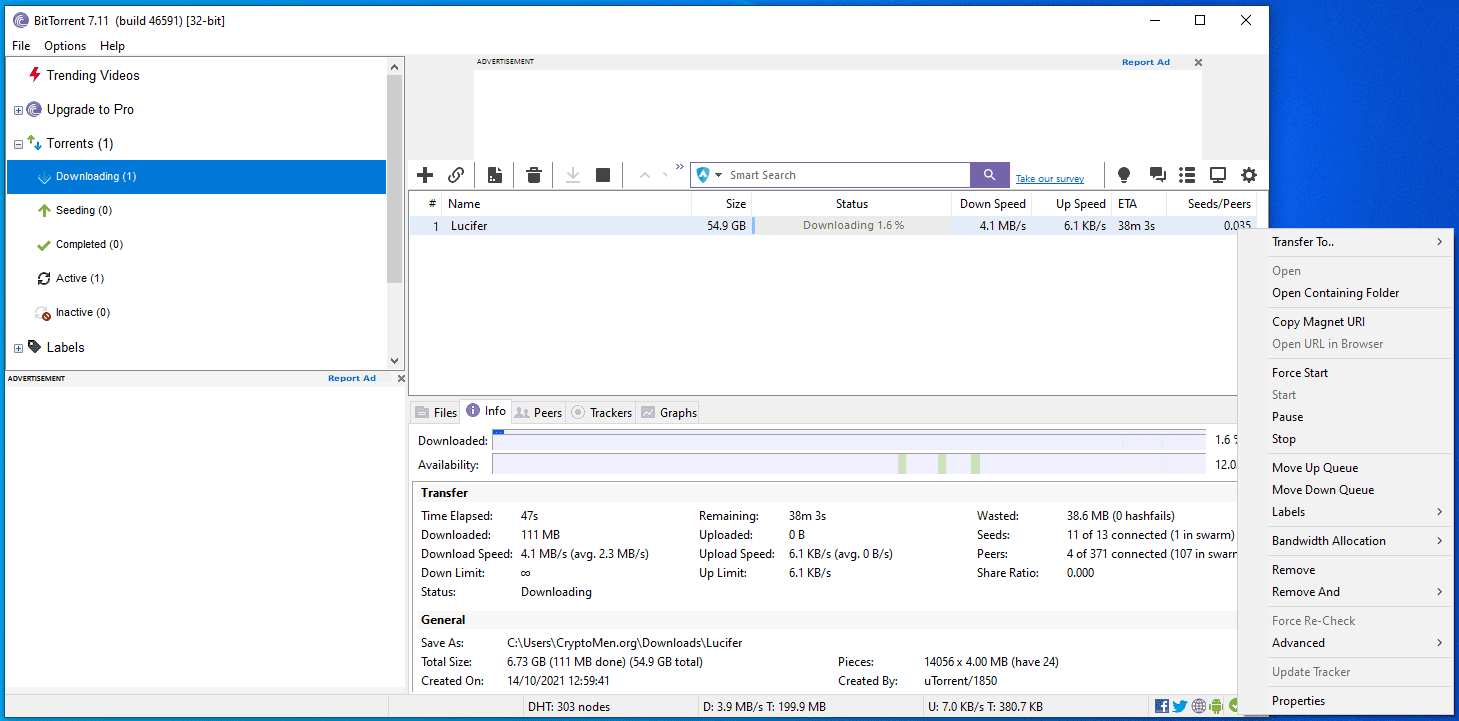
Task: Click the Downloaded pieces progress bar
Action: click(x=849, y=440)
